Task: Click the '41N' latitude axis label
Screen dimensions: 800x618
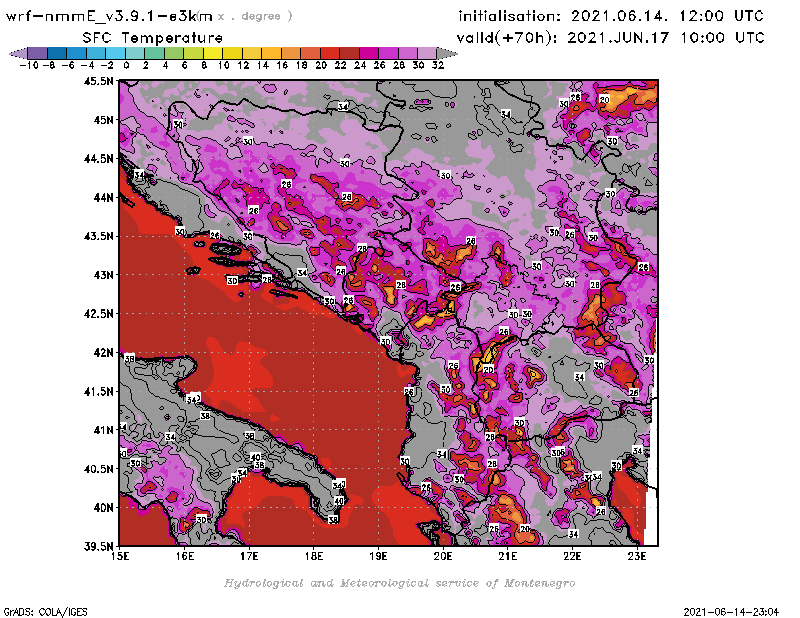Action: [x=103, y=430]
